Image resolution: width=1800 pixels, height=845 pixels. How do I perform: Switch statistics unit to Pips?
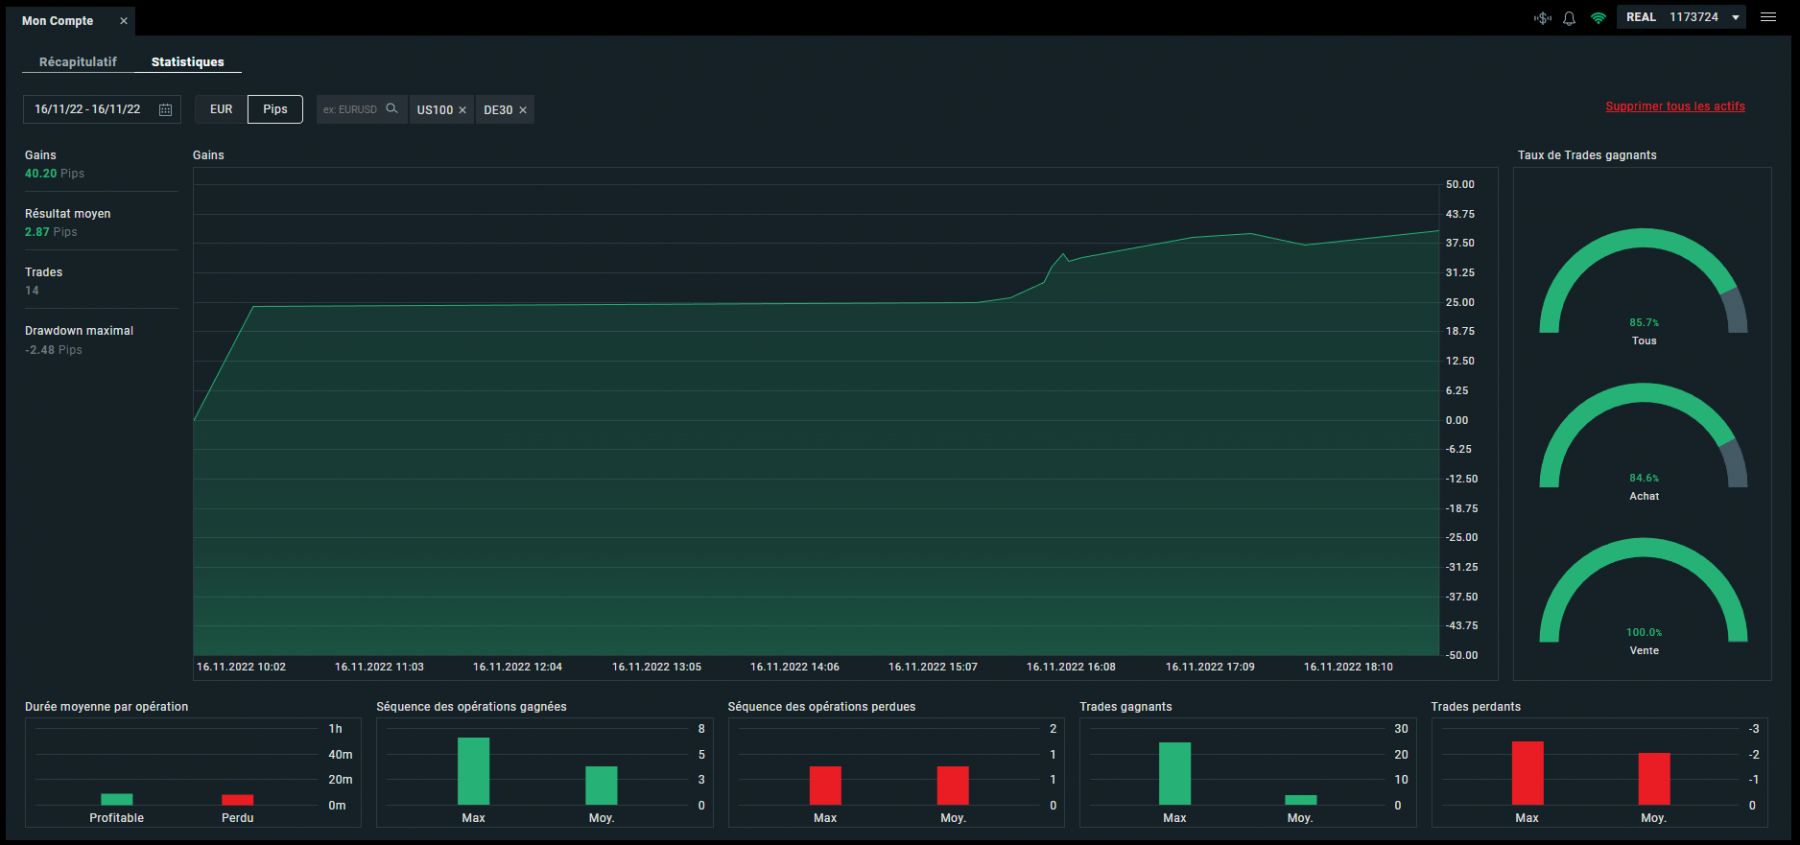coord(275,109)
